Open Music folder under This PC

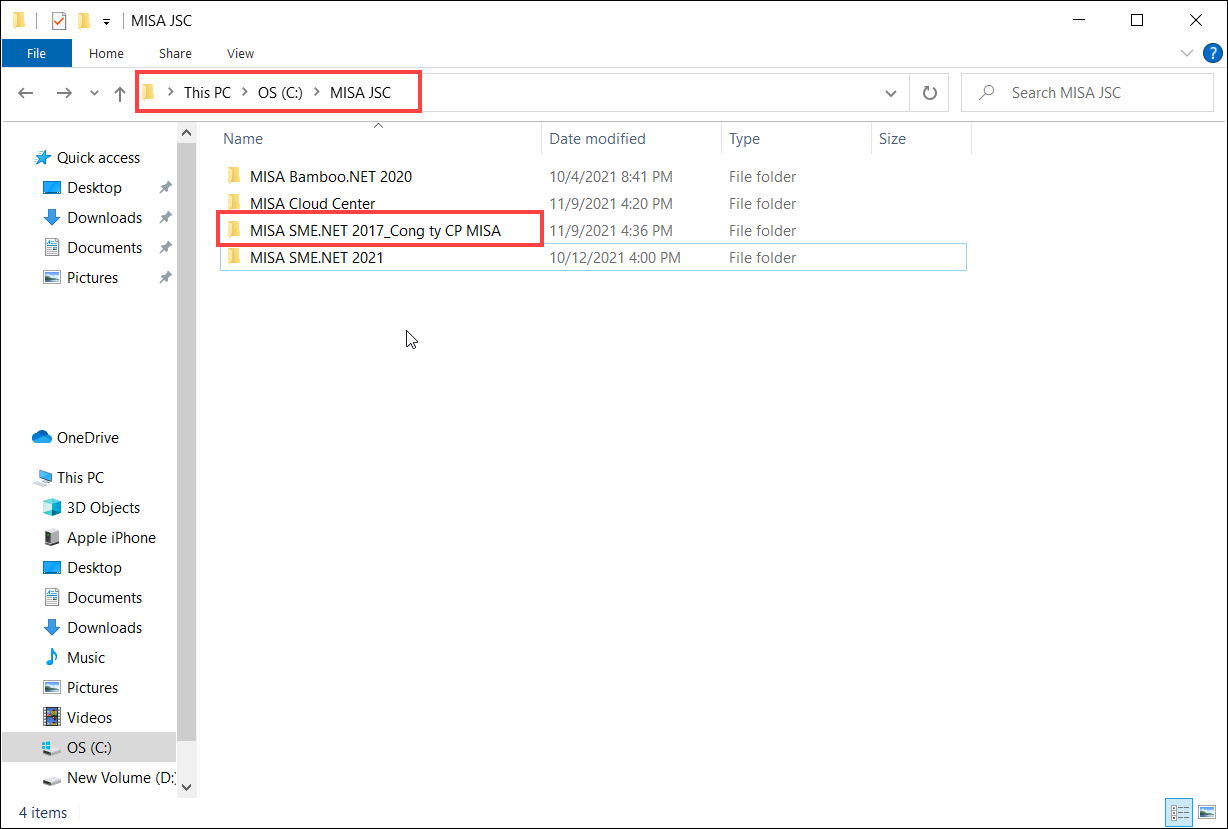pos(85,657)
